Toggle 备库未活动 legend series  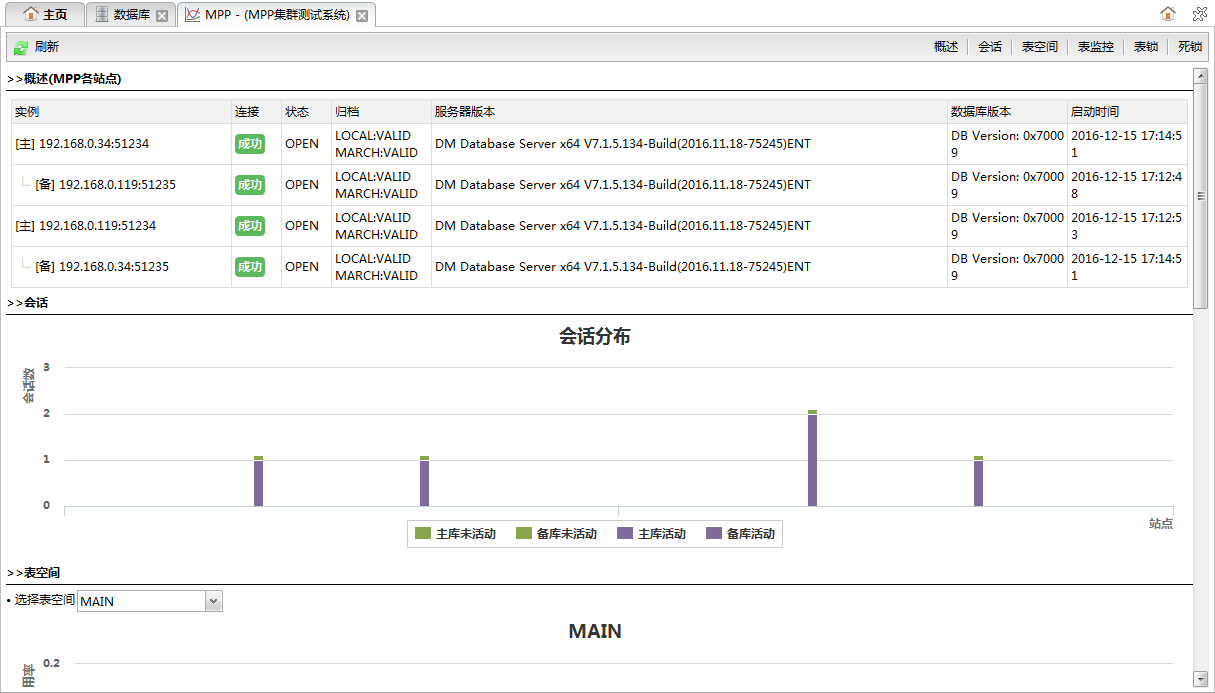[556, 534]
